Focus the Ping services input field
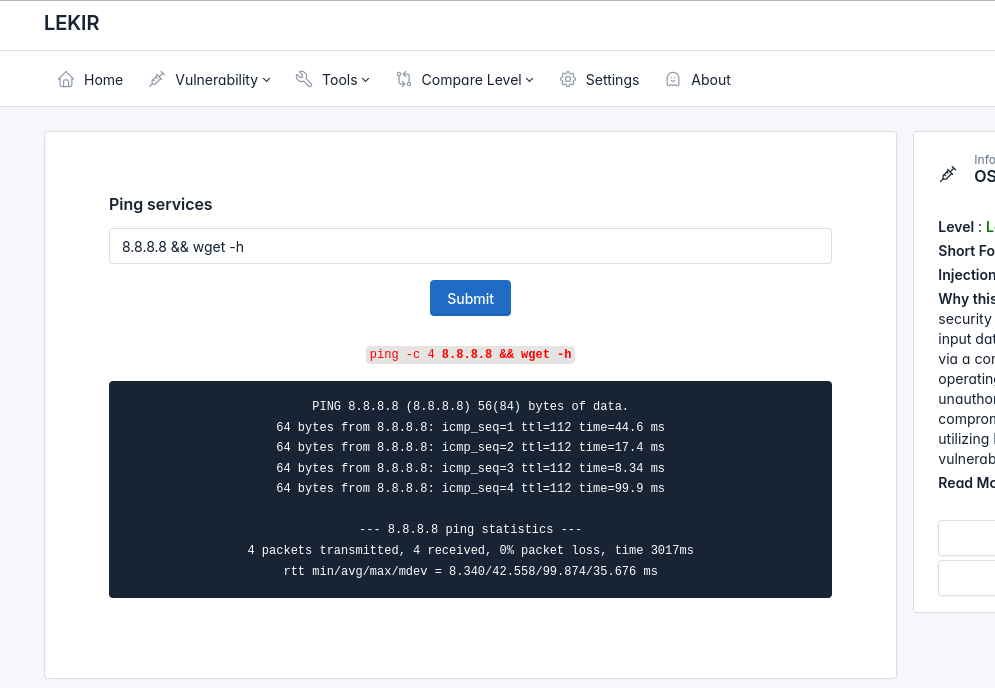The width and height of the screenshot is (995, 688). pyautogui.click(x=470, y=246)
